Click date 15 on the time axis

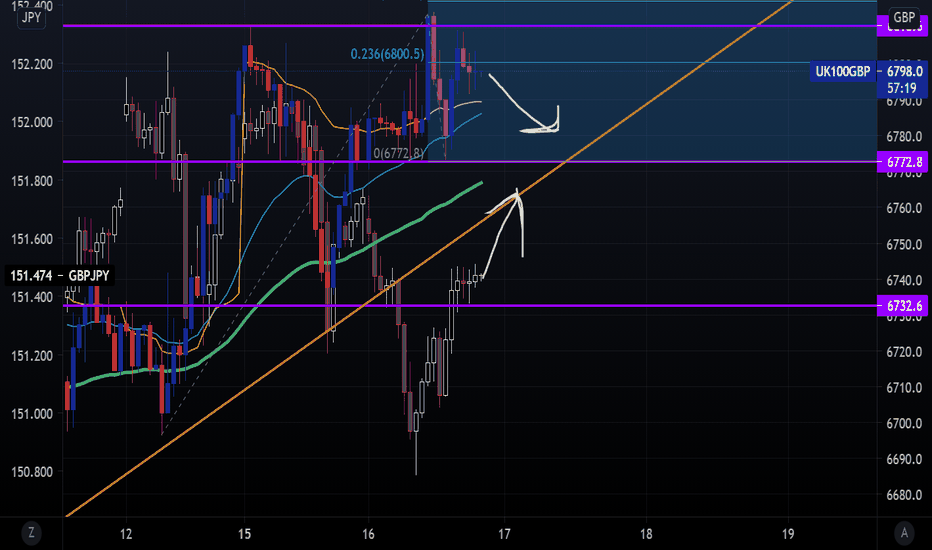click(244, 534)
